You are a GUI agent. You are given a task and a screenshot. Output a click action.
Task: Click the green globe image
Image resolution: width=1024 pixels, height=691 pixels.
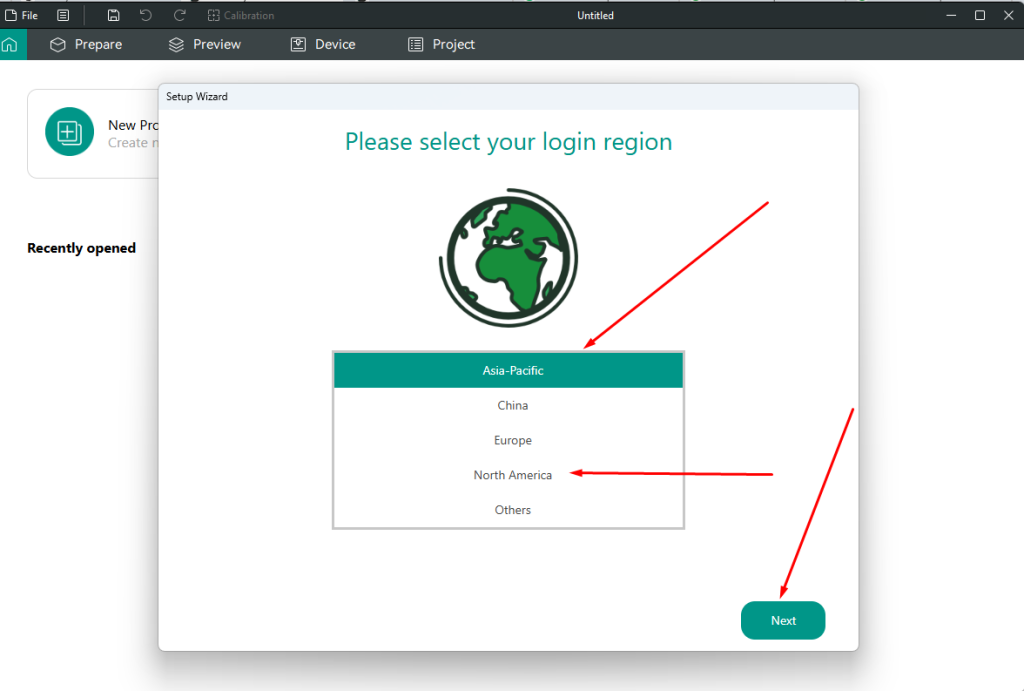tap(508, 259)
